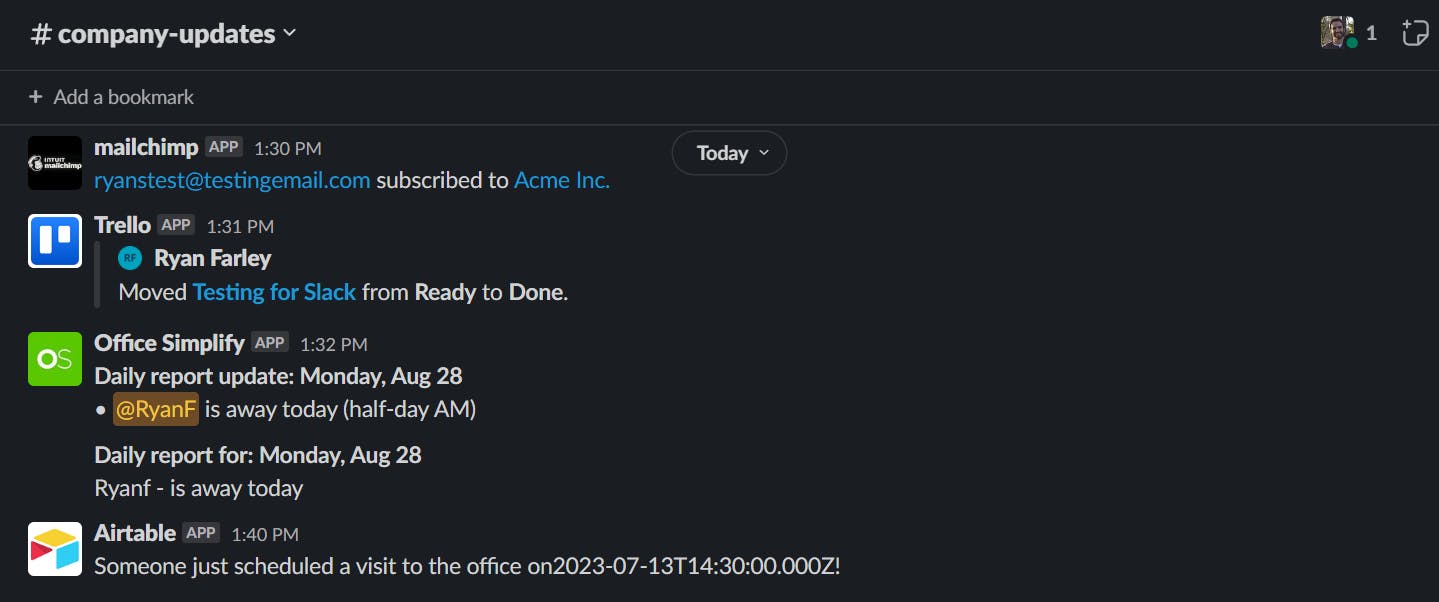
Task: Open the Today date jump dropdown
Action: (x=729, y=153)
